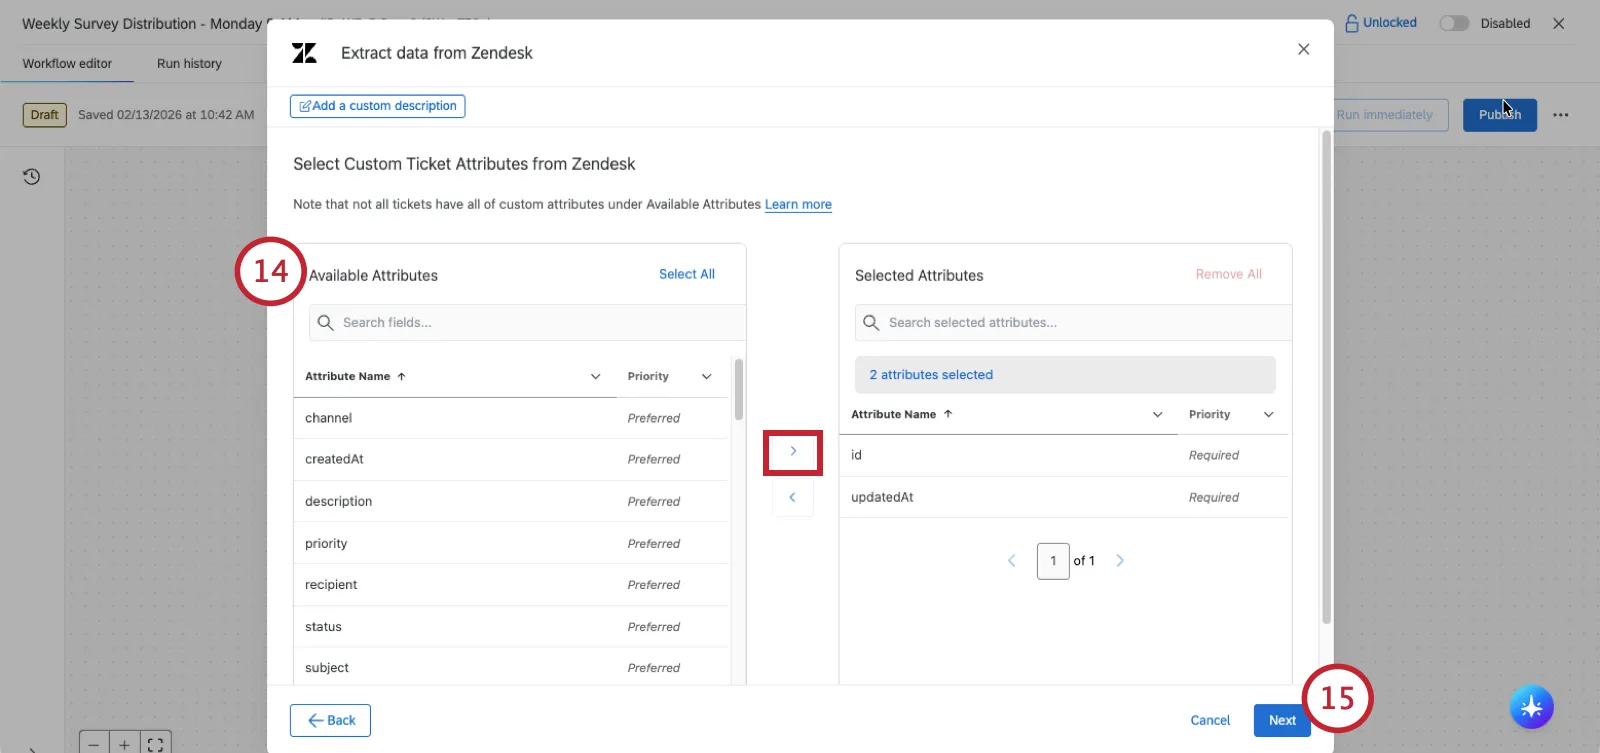Close the Extract data from Zendesk dialog
Viewport: 1600px width, 753px height.
point(1303,49)
